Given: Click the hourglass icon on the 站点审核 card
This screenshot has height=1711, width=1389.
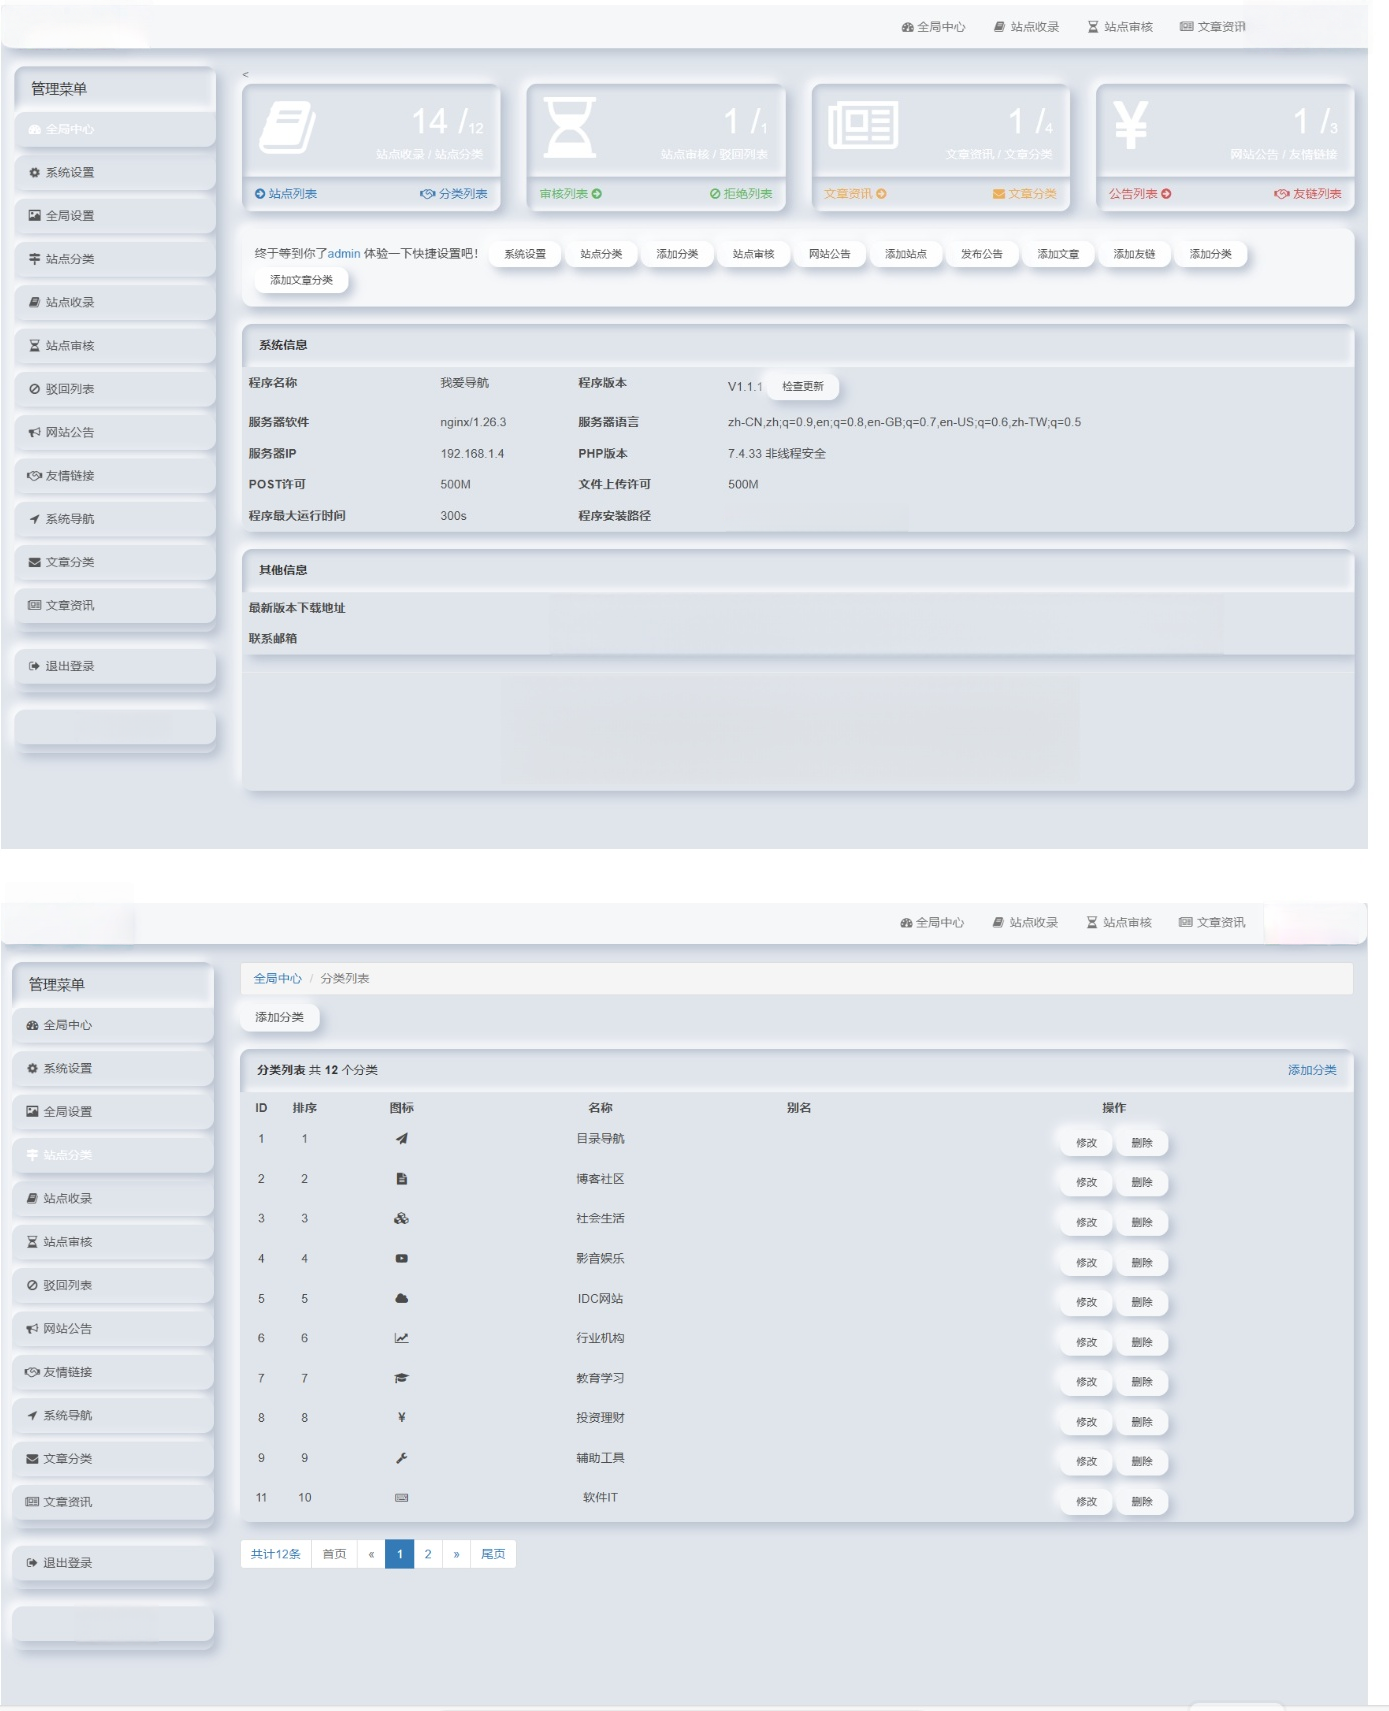Looking at the screenshot, I should [x=570, y=127].
